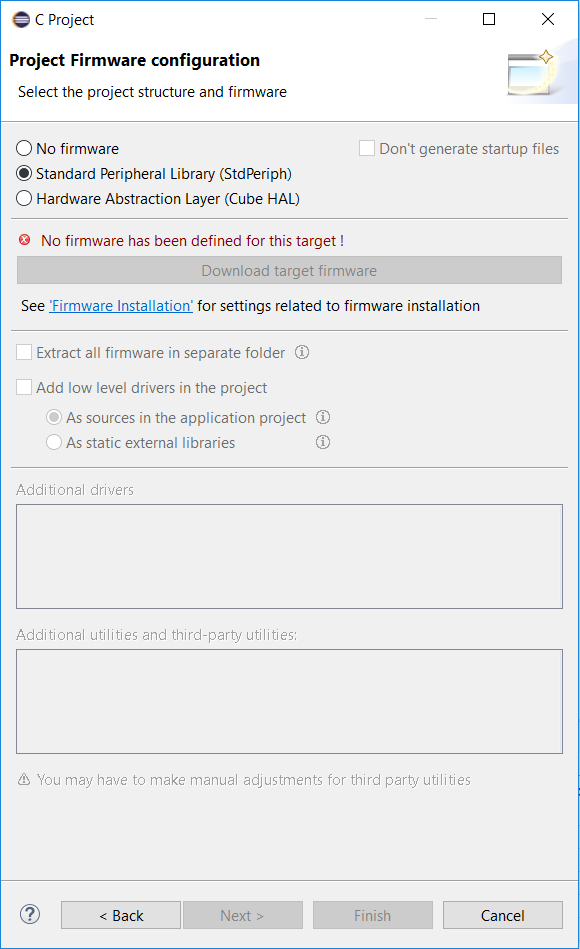This screenshot has height=949, width=580.
Task: Click info icon next to static external libraries
Action: [x=323, y=442]
